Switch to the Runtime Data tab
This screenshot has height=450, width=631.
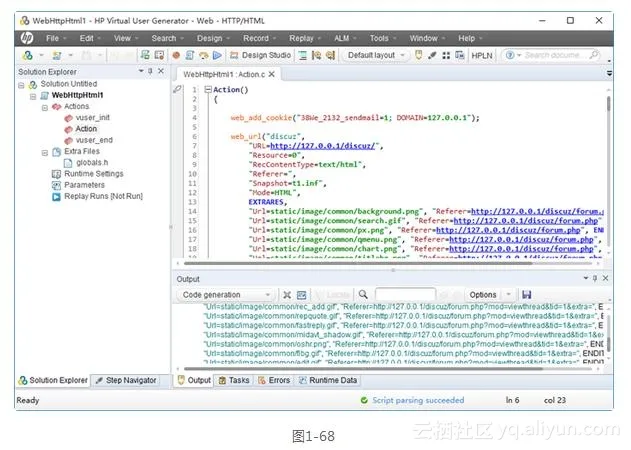click(327, 380)
